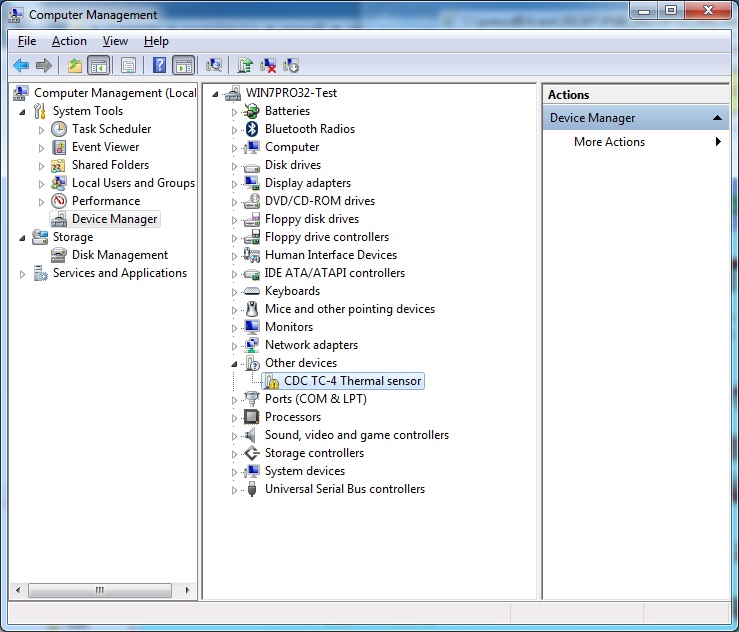Open the Action menu
The image size is (739, 632).
click(x=69, y=41)
